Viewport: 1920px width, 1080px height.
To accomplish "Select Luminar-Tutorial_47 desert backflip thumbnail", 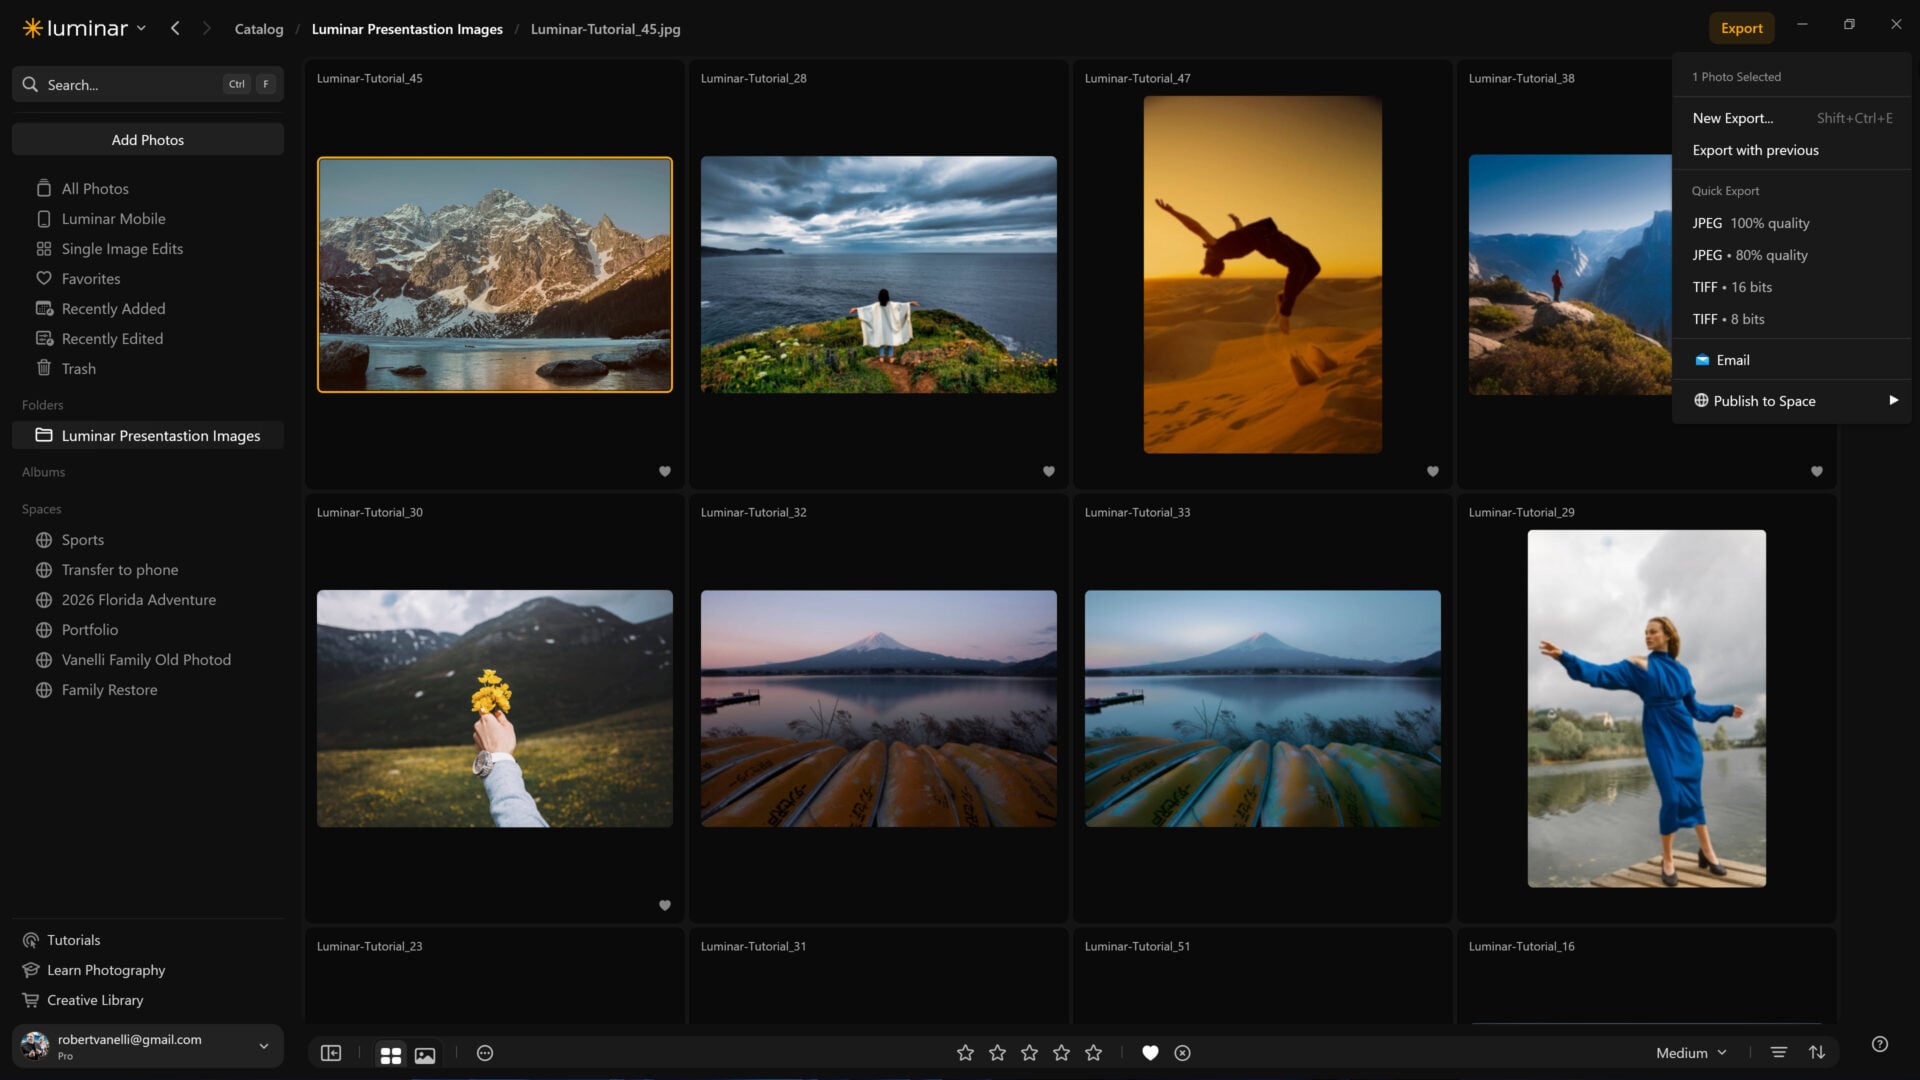I will [1262, 274].
